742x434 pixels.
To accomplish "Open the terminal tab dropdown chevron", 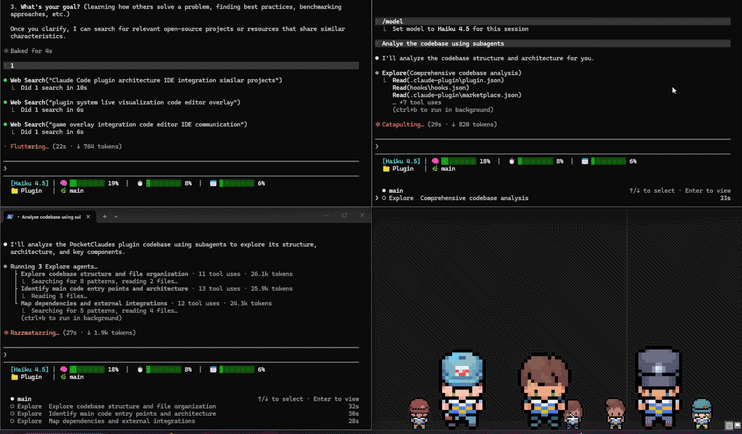I will point(116,217).
